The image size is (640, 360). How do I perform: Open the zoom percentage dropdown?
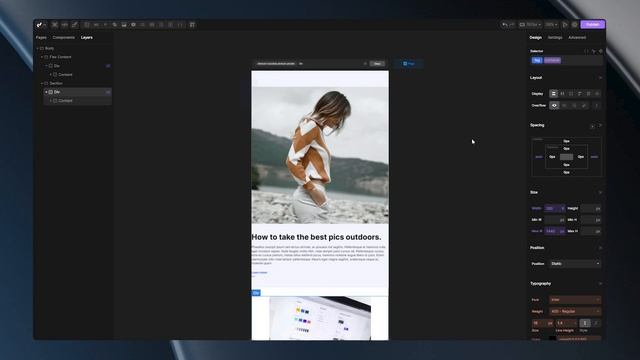tap(551, 25)
